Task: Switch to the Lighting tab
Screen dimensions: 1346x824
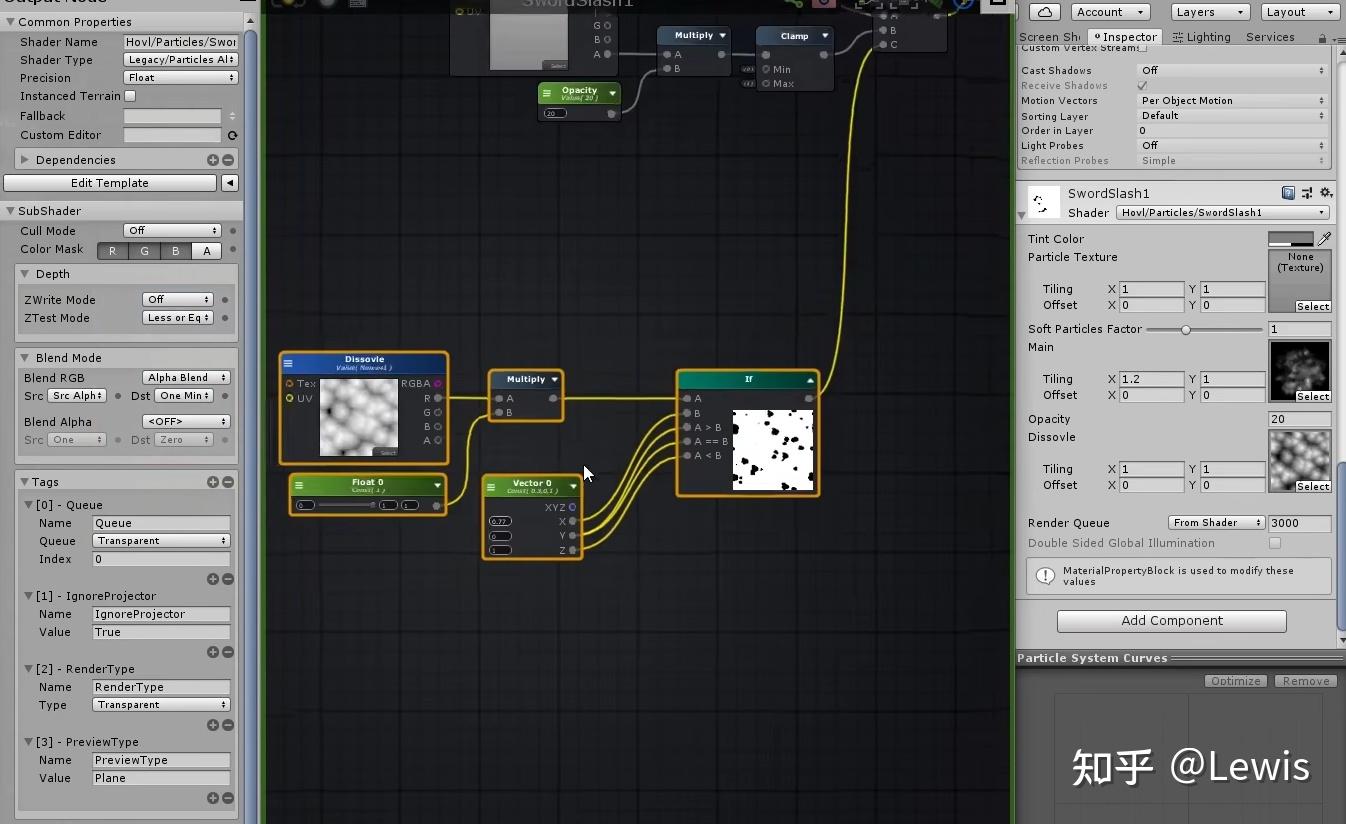Action: click(1202, 37)
